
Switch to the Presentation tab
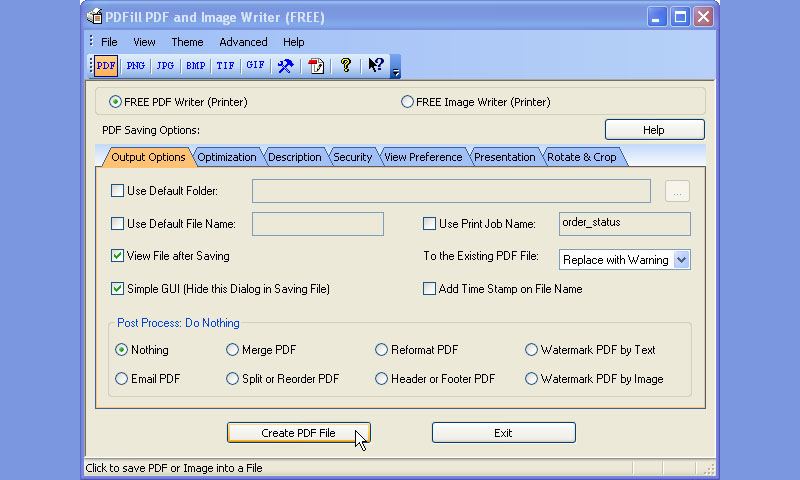505,157
